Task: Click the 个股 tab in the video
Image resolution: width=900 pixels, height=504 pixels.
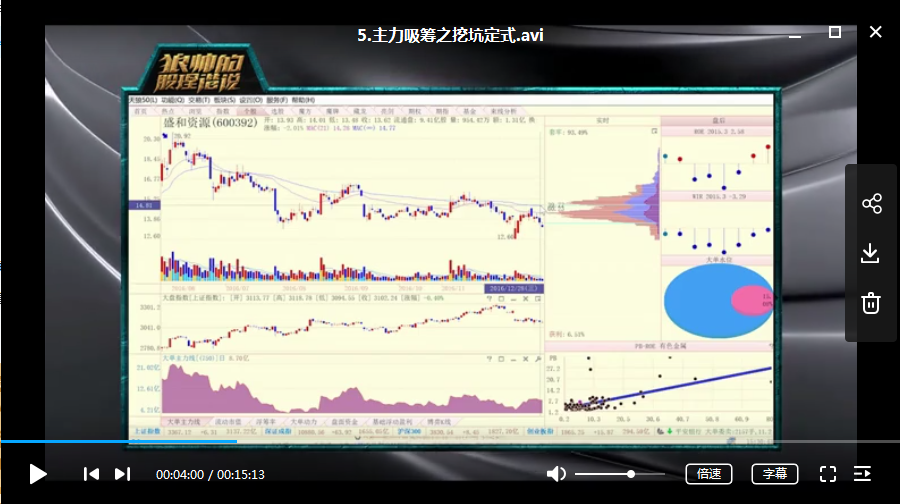Action: 250,111
